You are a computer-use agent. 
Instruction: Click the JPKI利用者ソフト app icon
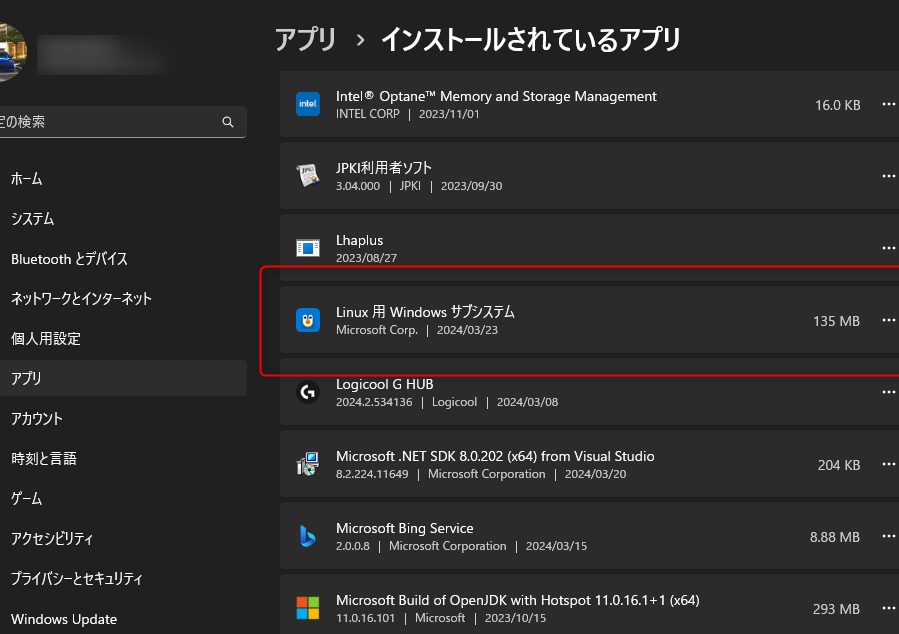308,176
